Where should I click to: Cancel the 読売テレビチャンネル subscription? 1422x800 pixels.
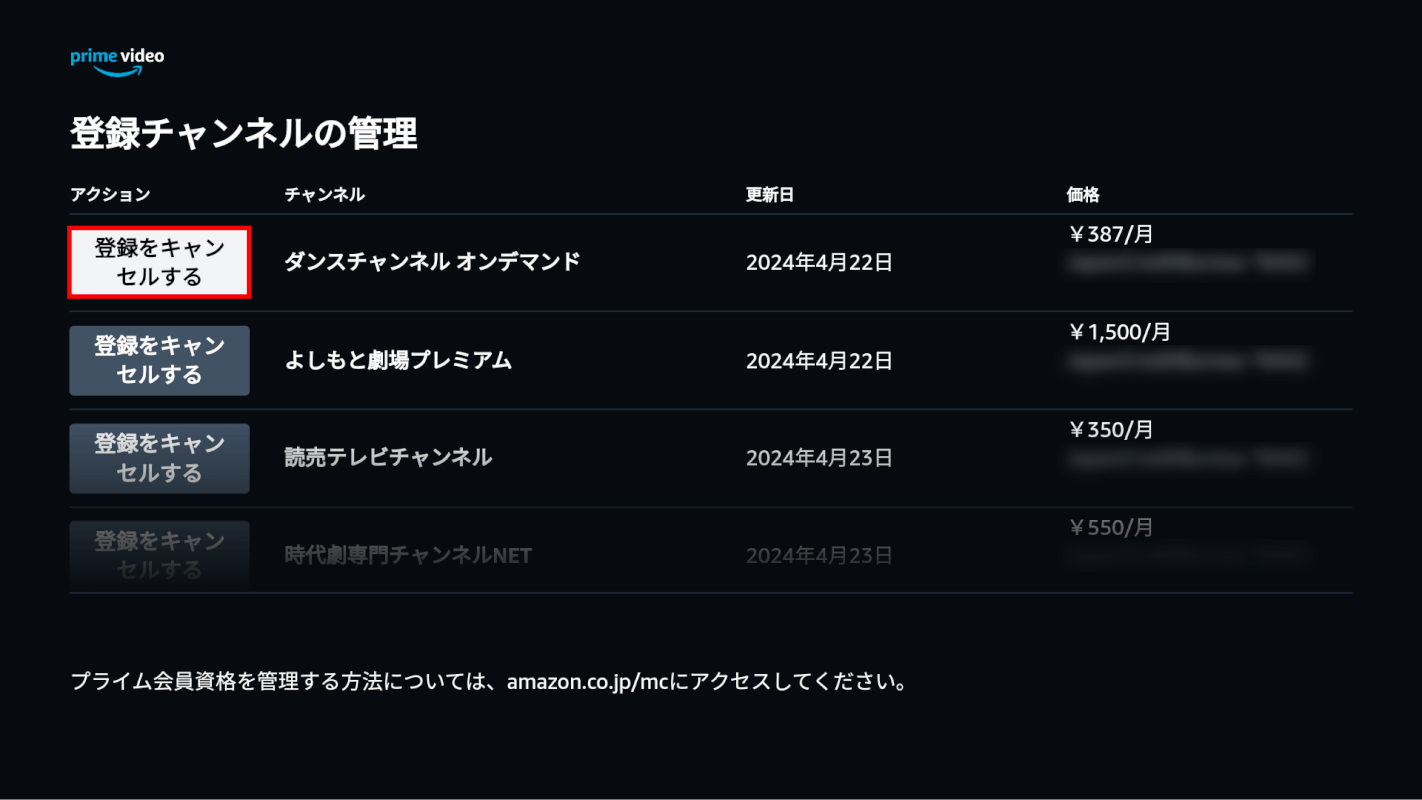tap(159, 458)
